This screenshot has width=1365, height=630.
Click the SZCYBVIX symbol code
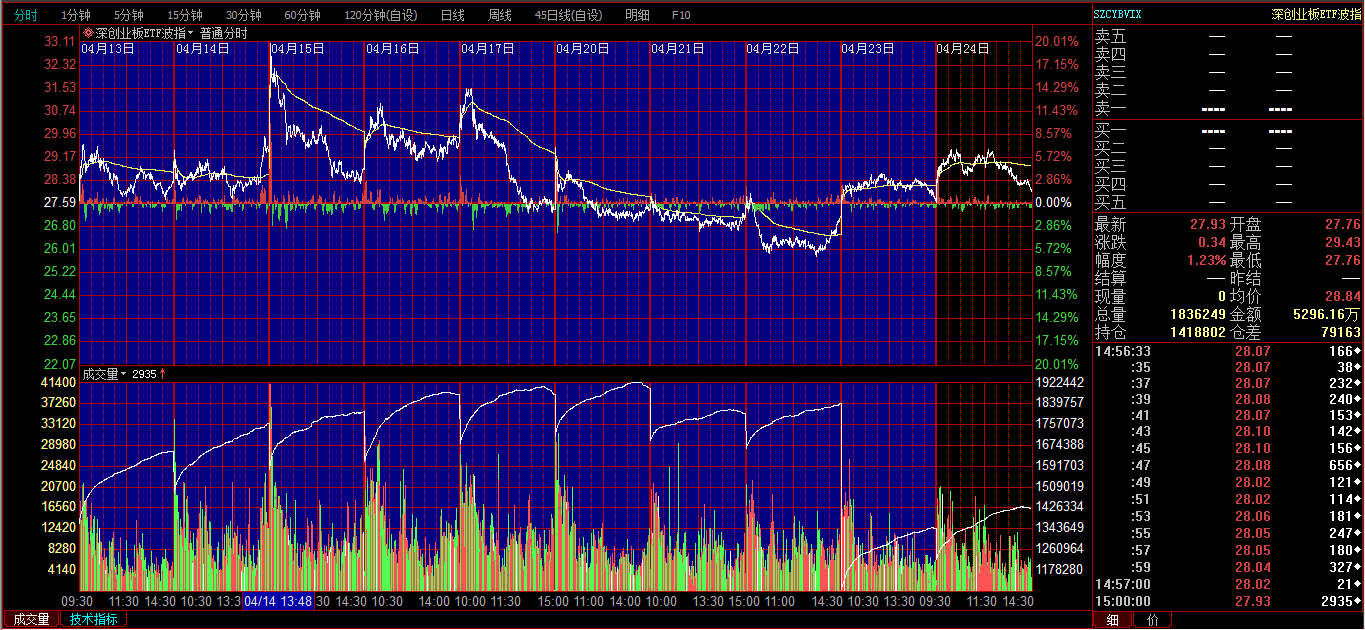(1117, 14)
